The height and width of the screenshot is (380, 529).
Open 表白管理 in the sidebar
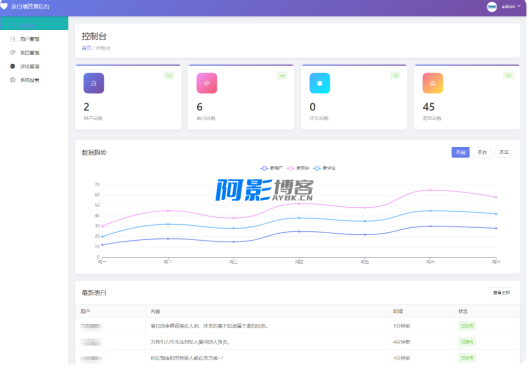(29, 53)
